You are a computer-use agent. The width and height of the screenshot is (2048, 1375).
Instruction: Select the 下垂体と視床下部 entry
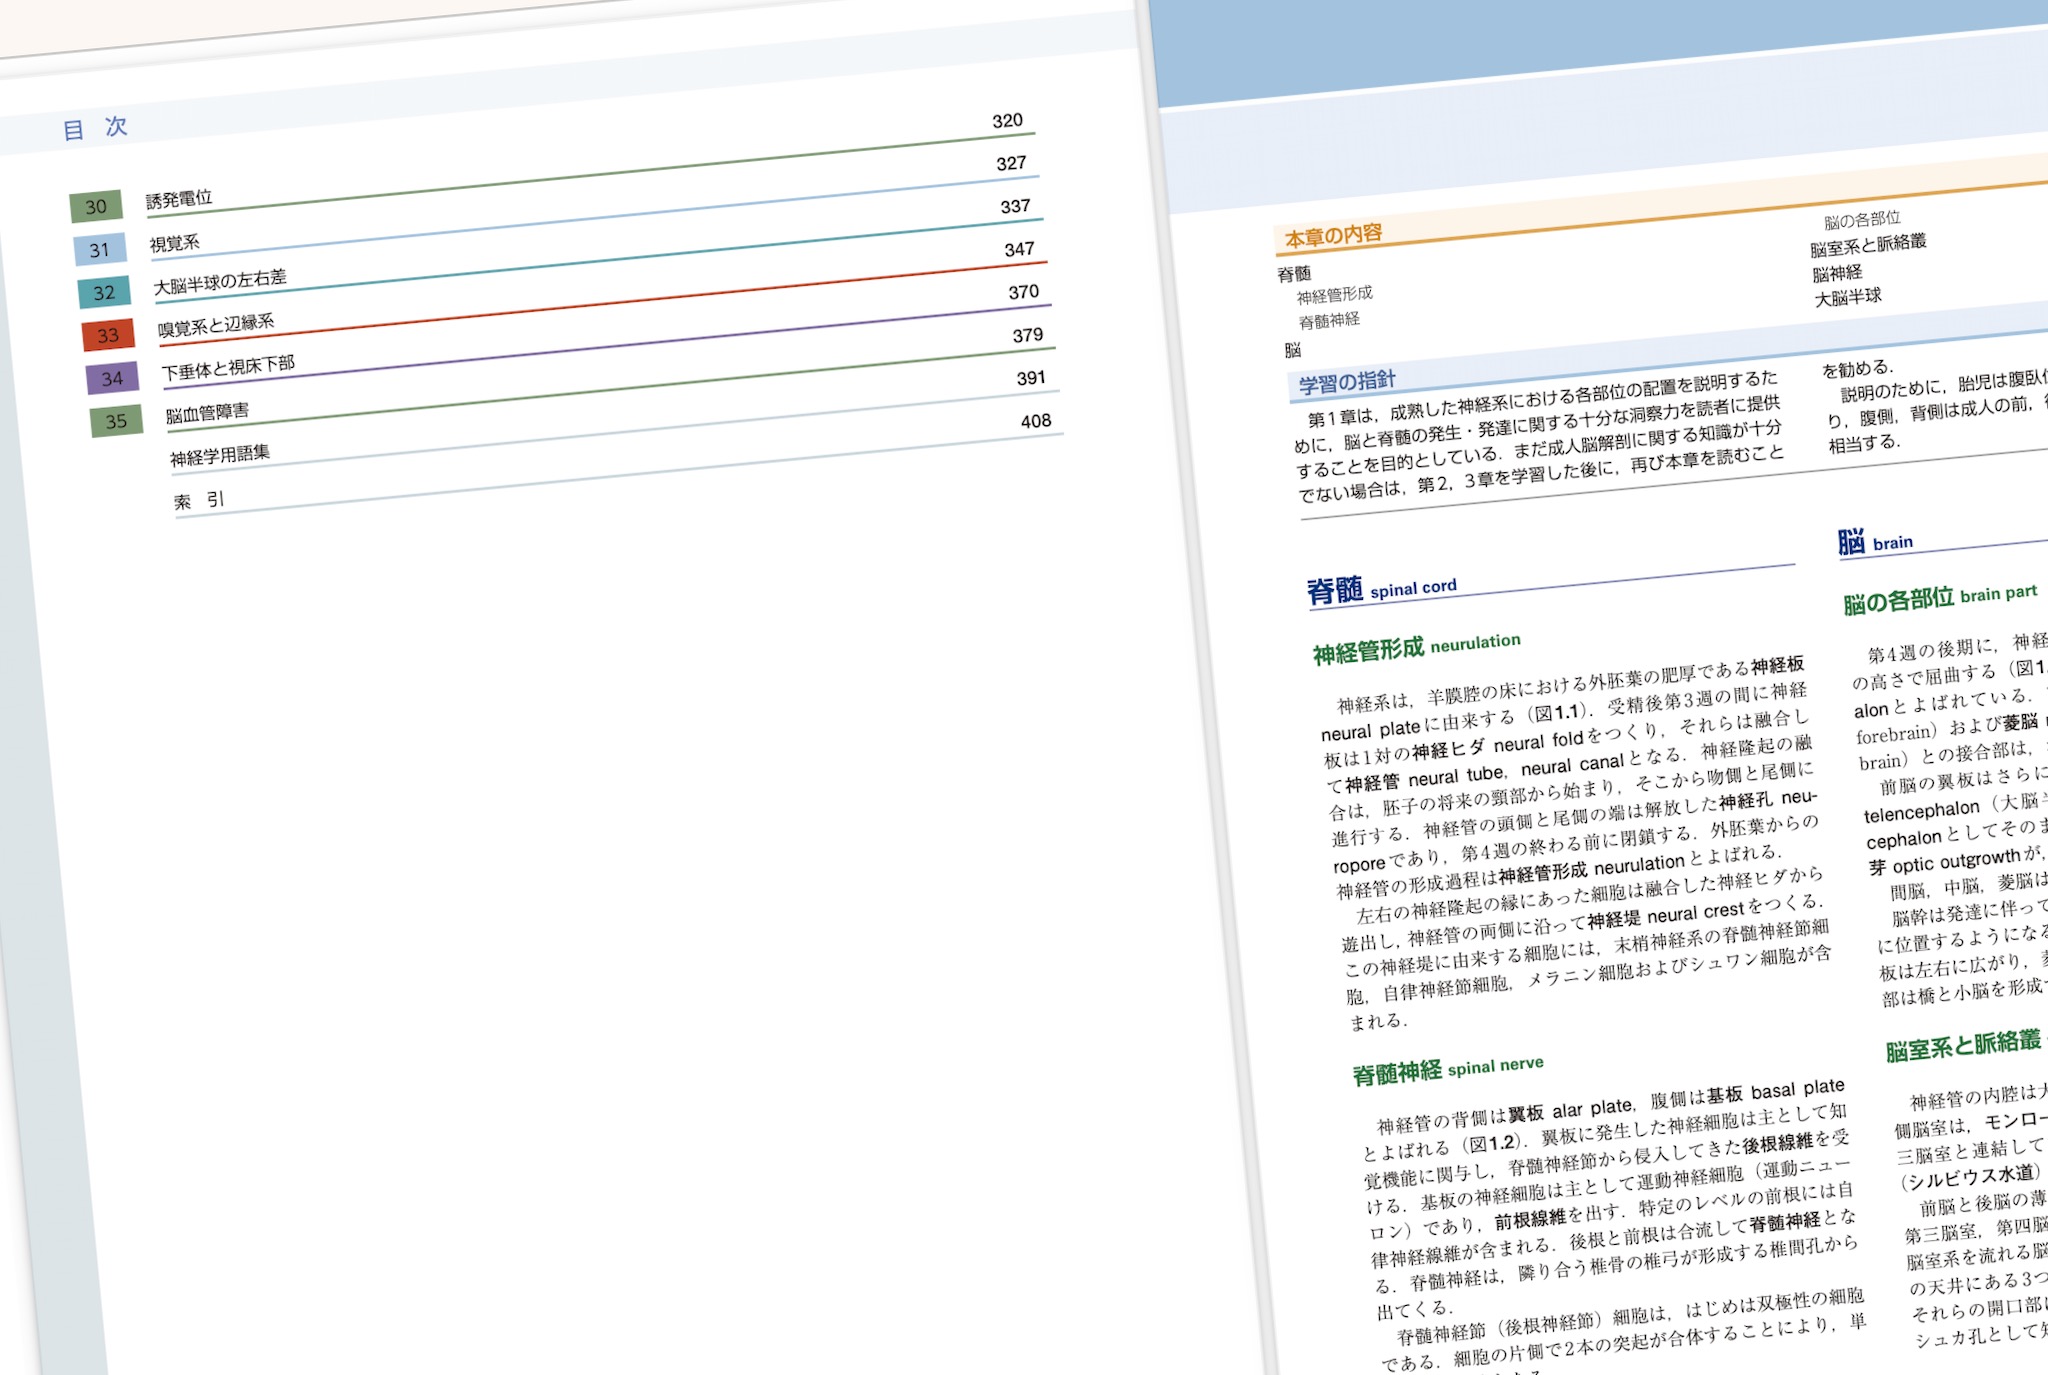coord(228,368)
